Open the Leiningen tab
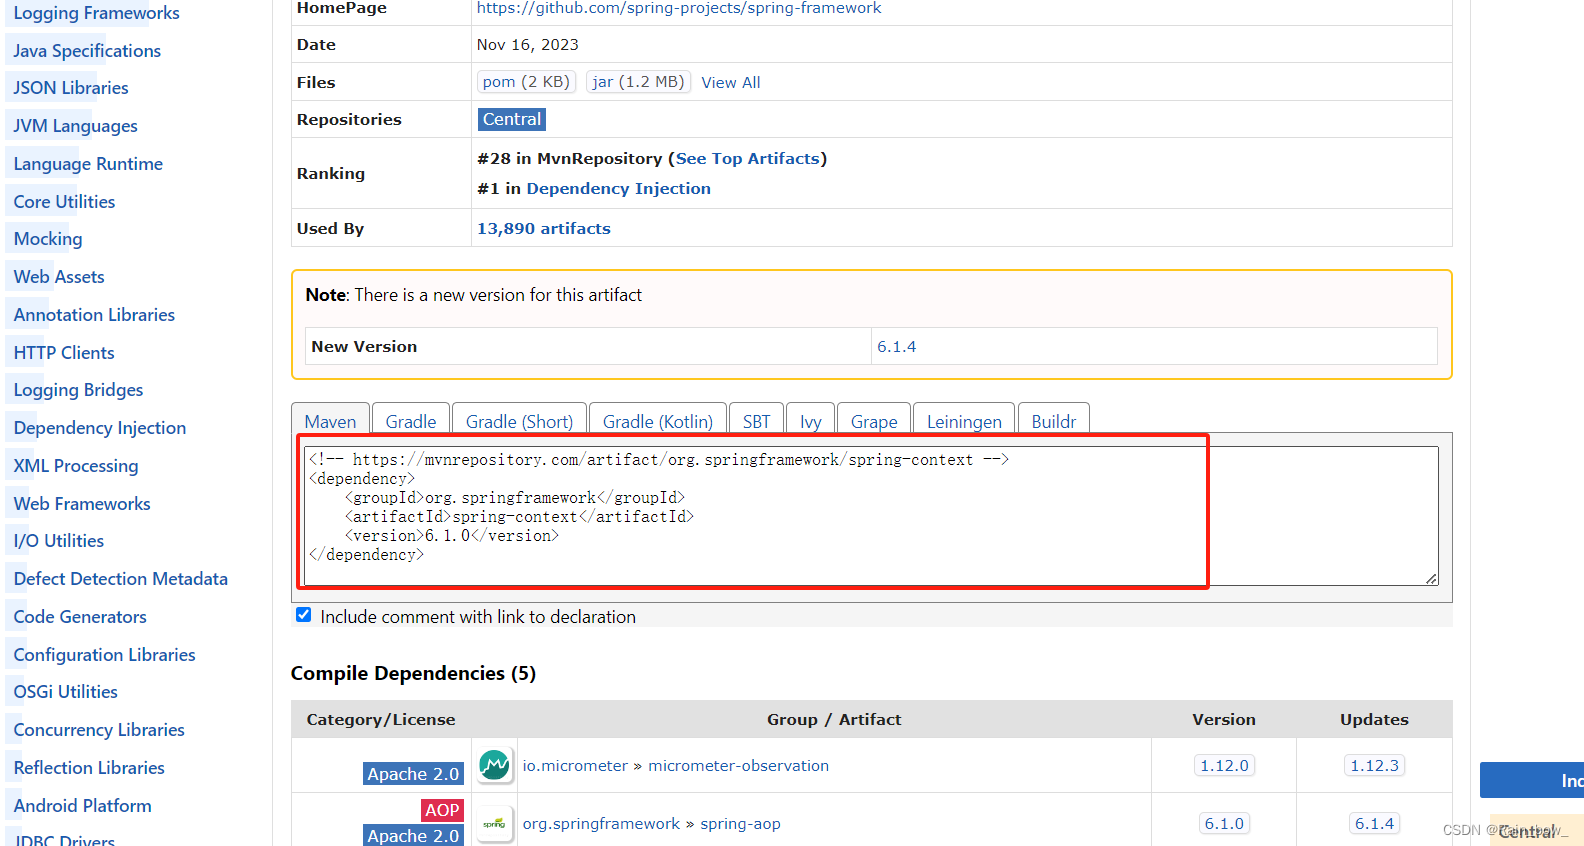 pyautogui.click(x=964, y=421)
